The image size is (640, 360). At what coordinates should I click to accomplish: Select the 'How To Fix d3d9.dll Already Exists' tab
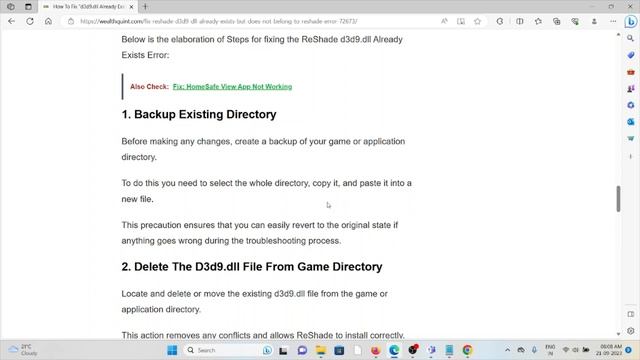[89, 7]
